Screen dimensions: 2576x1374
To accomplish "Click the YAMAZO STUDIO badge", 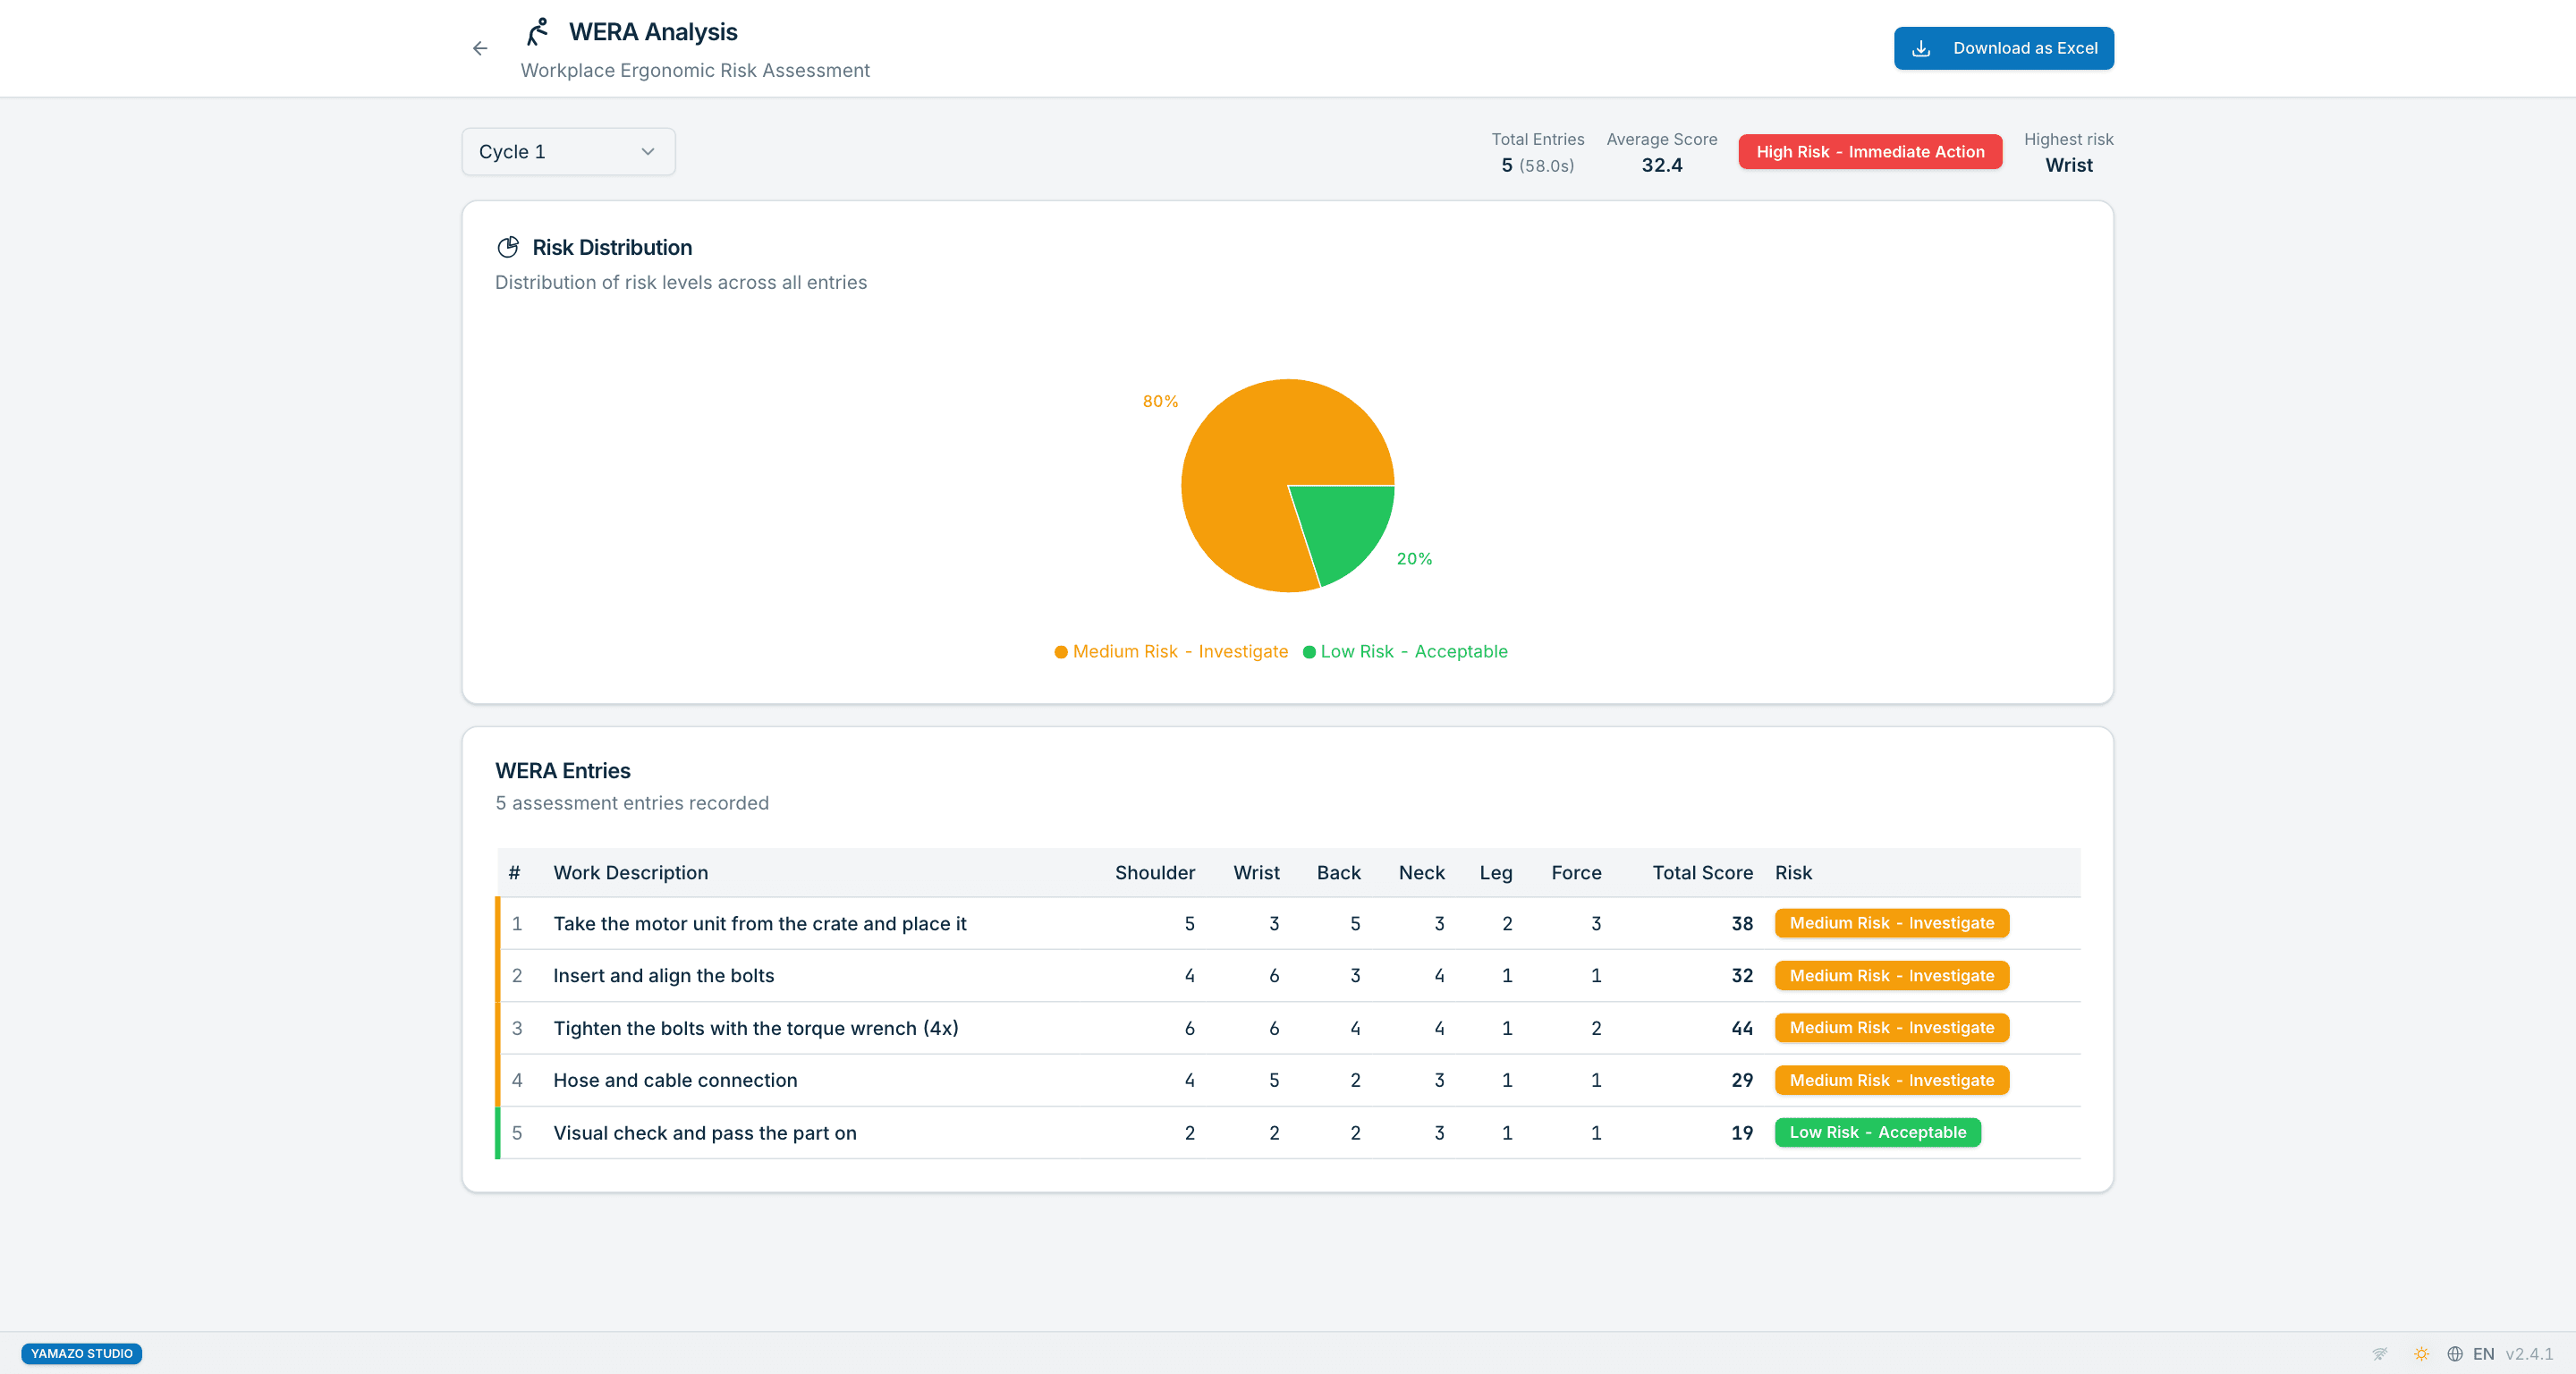I will point(82,1354).
